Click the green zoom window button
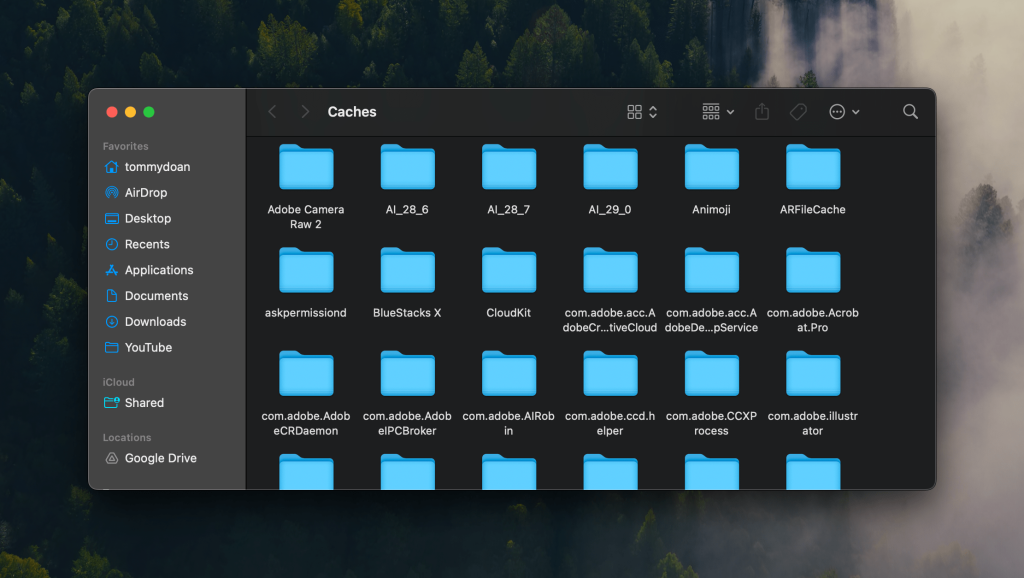The height and width of the screenshot is (578, 1024). point(149,112)
